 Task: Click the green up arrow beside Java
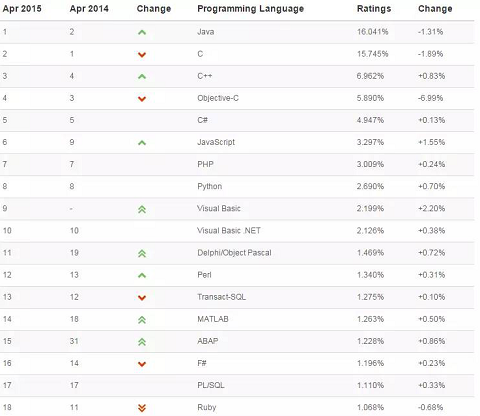tap(142, 32)
